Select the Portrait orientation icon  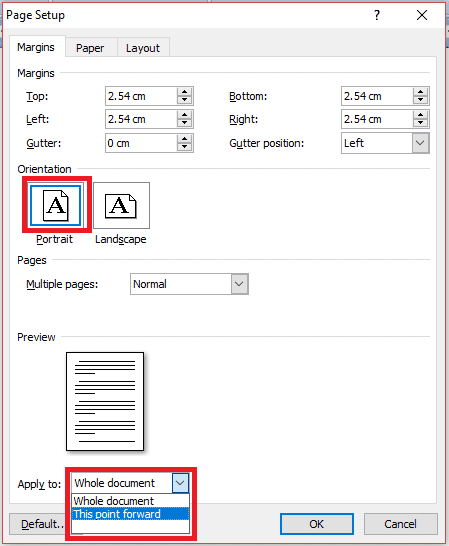pyautogui.click(x=56, y=205)
